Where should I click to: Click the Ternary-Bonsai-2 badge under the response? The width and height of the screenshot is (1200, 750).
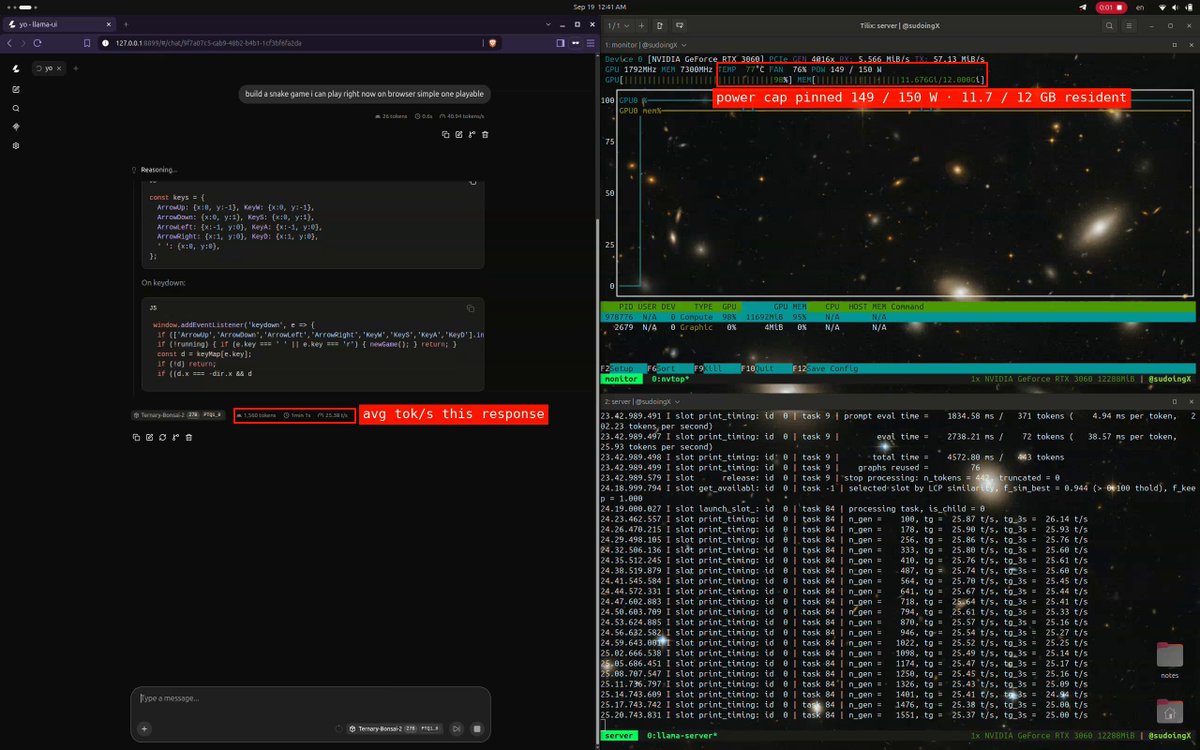click(x=180, y=414)
